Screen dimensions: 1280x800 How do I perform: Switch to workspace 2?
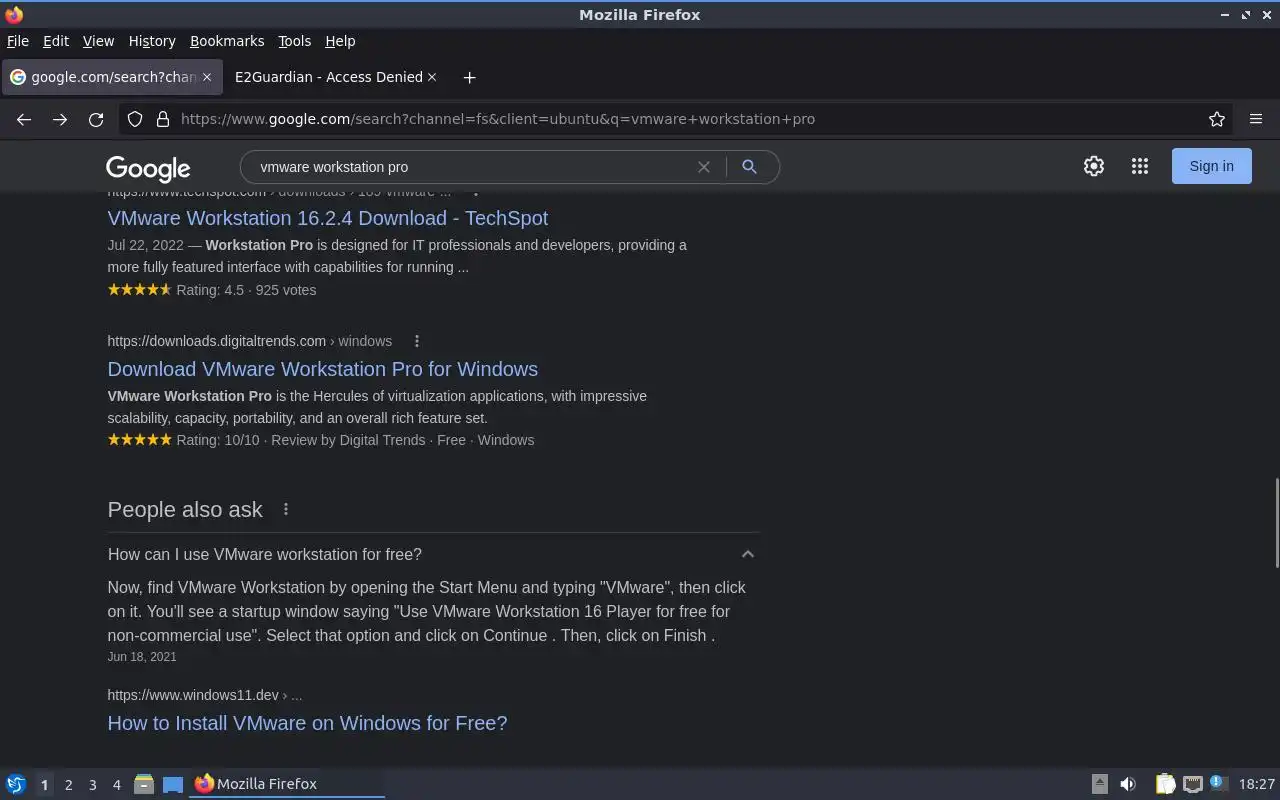[68, 784]
